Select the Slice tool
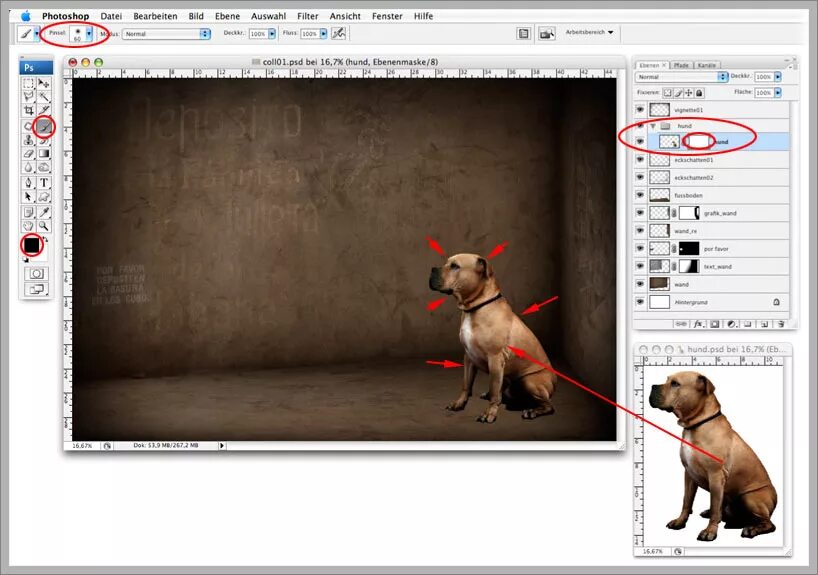 click(44, 110)
